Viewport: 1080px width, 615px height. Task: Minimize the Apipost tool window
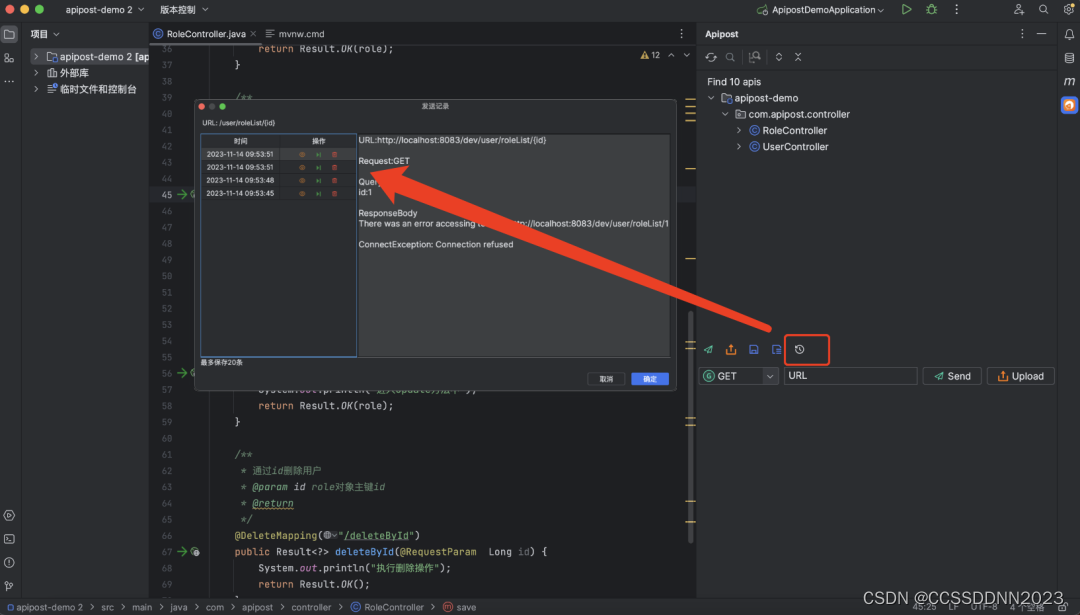(x=1041, y=34)
